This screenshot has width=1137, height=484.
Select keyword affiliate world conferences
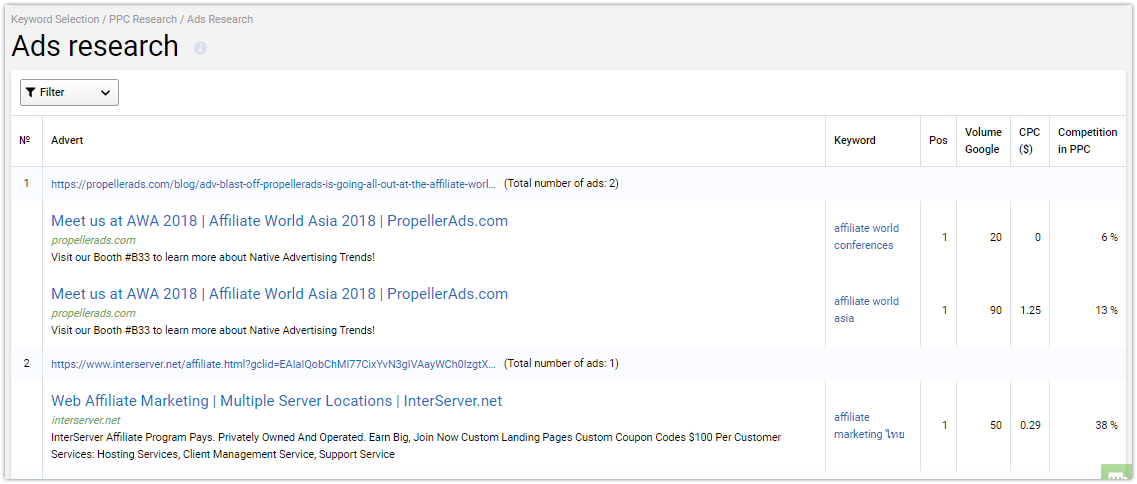[867, 237]
